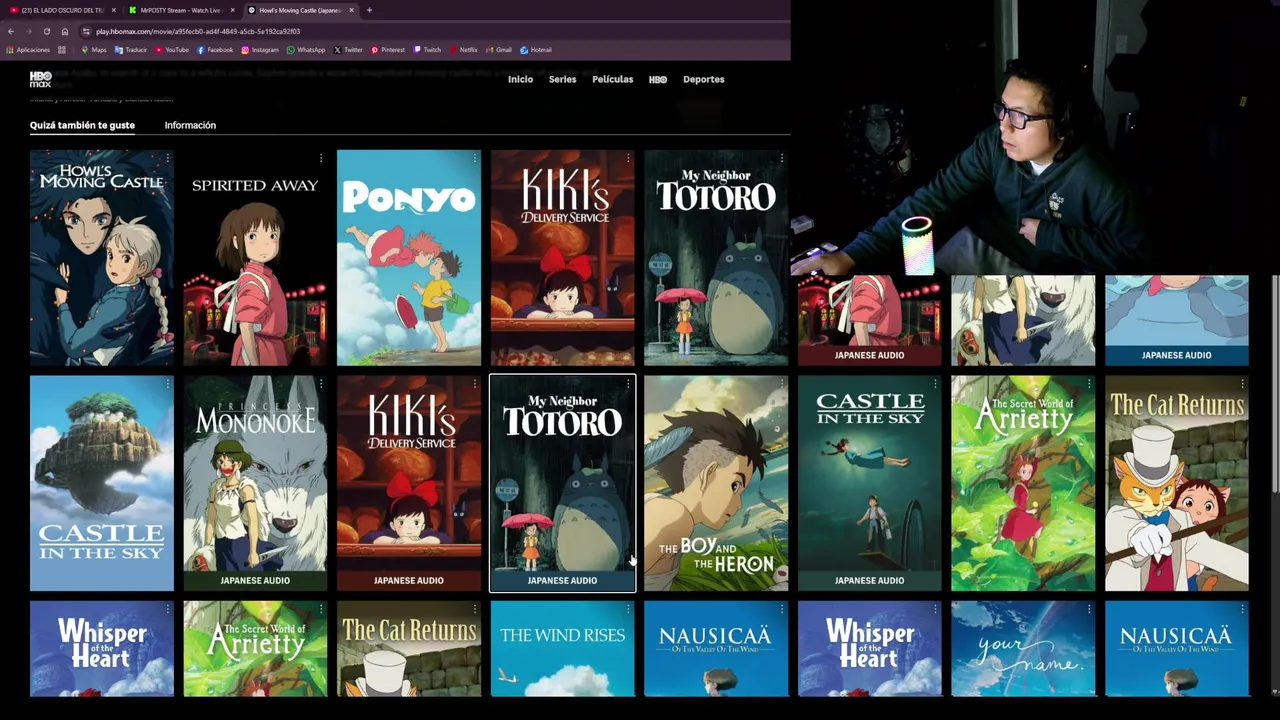1280x720 pixels.
Task: Open the Your Name poster
Action: tap(1023, 649)
